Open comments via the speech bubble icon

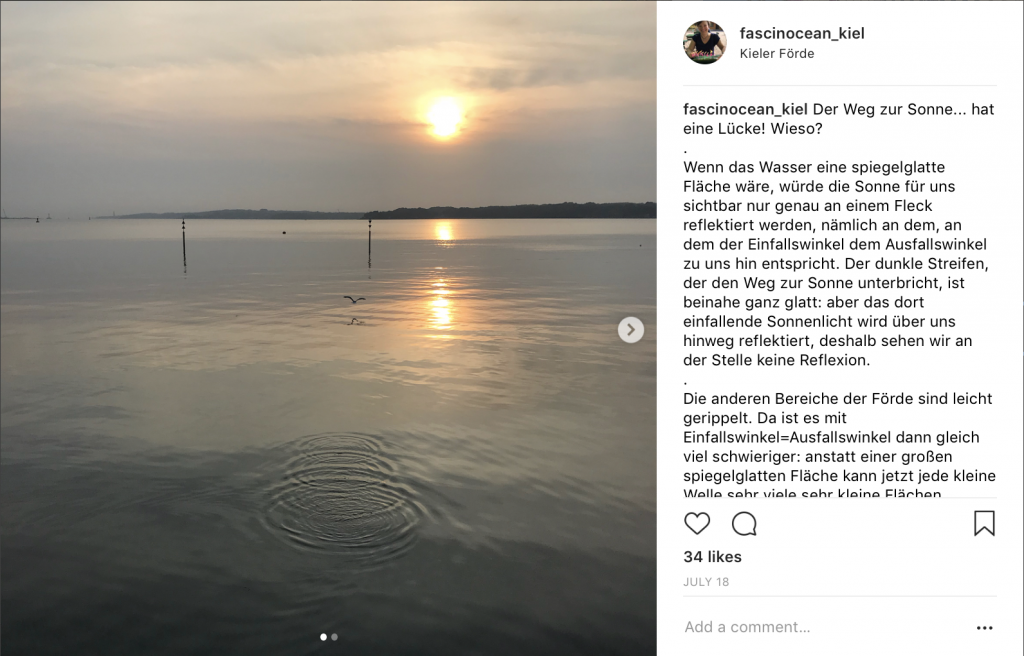tap(744, 523)
